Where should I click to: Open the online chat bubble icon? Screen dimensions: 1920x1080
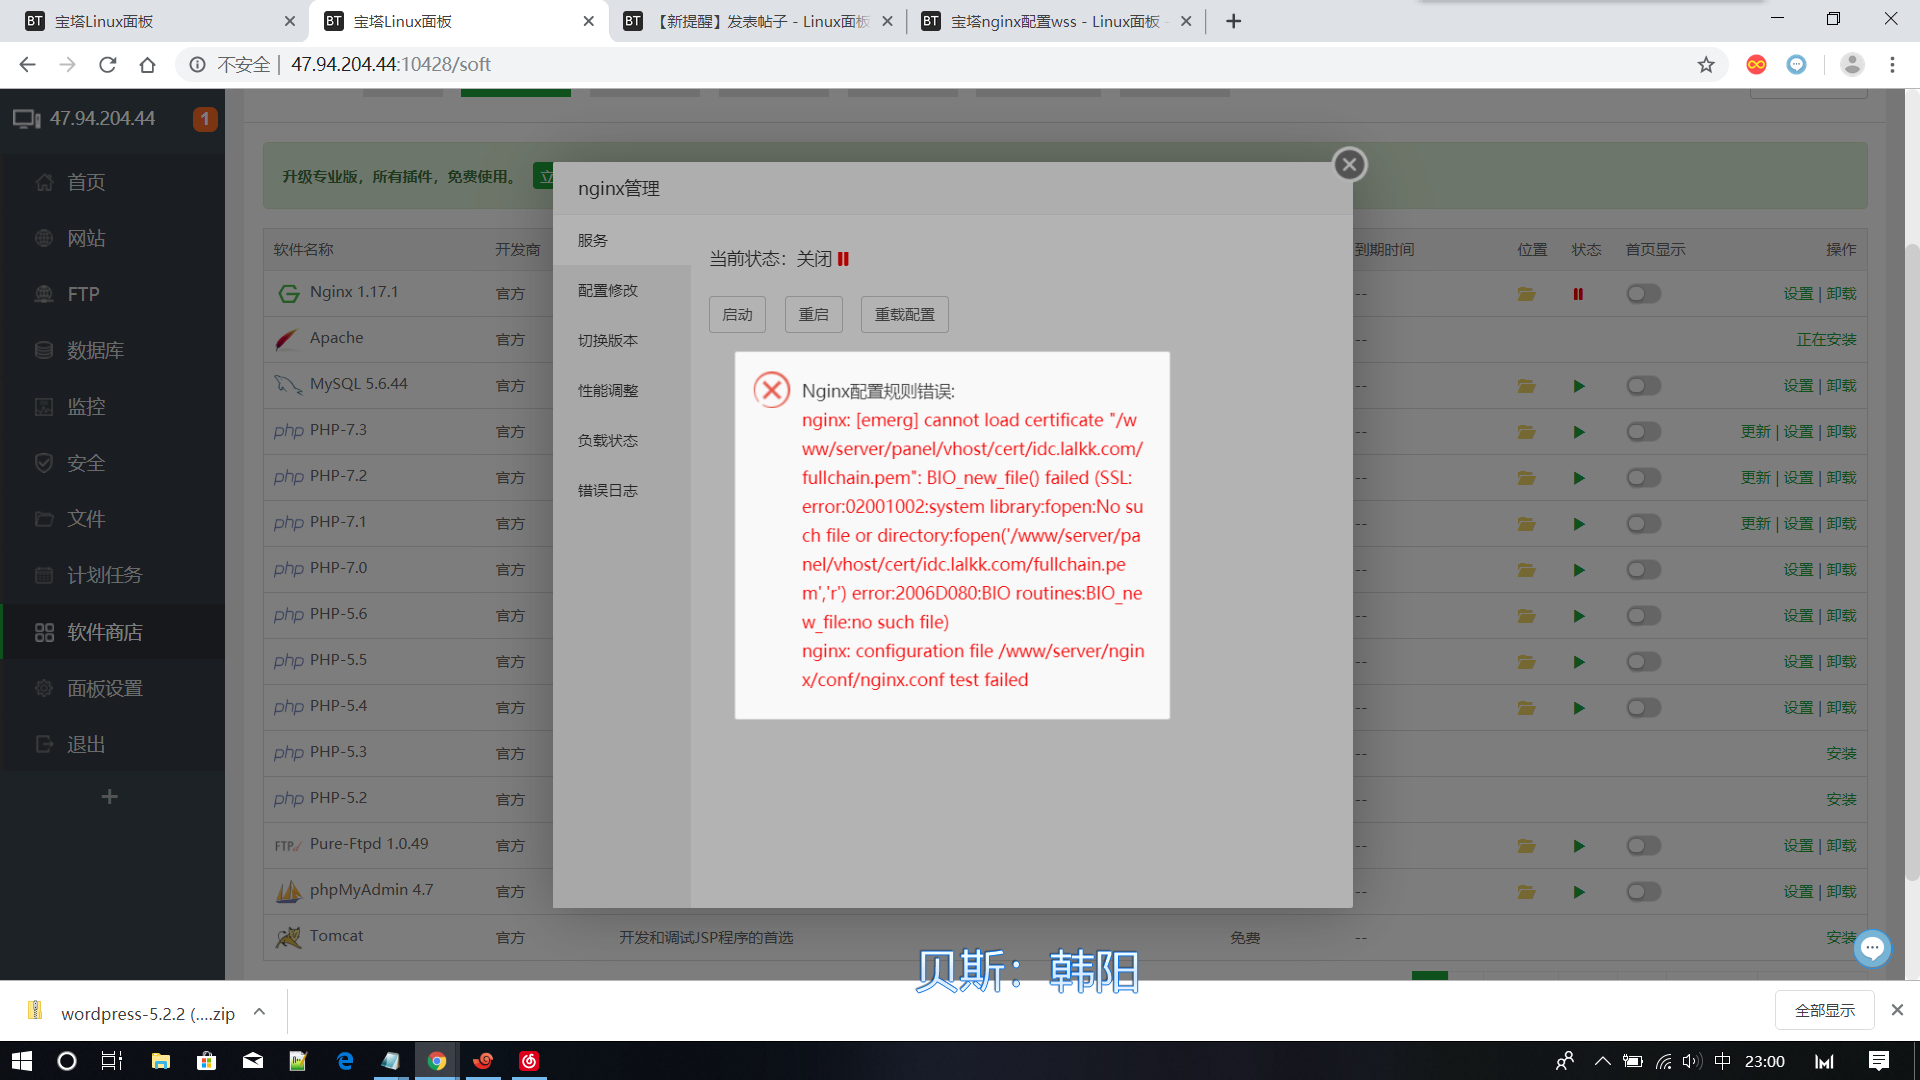tap(1872, 947)
